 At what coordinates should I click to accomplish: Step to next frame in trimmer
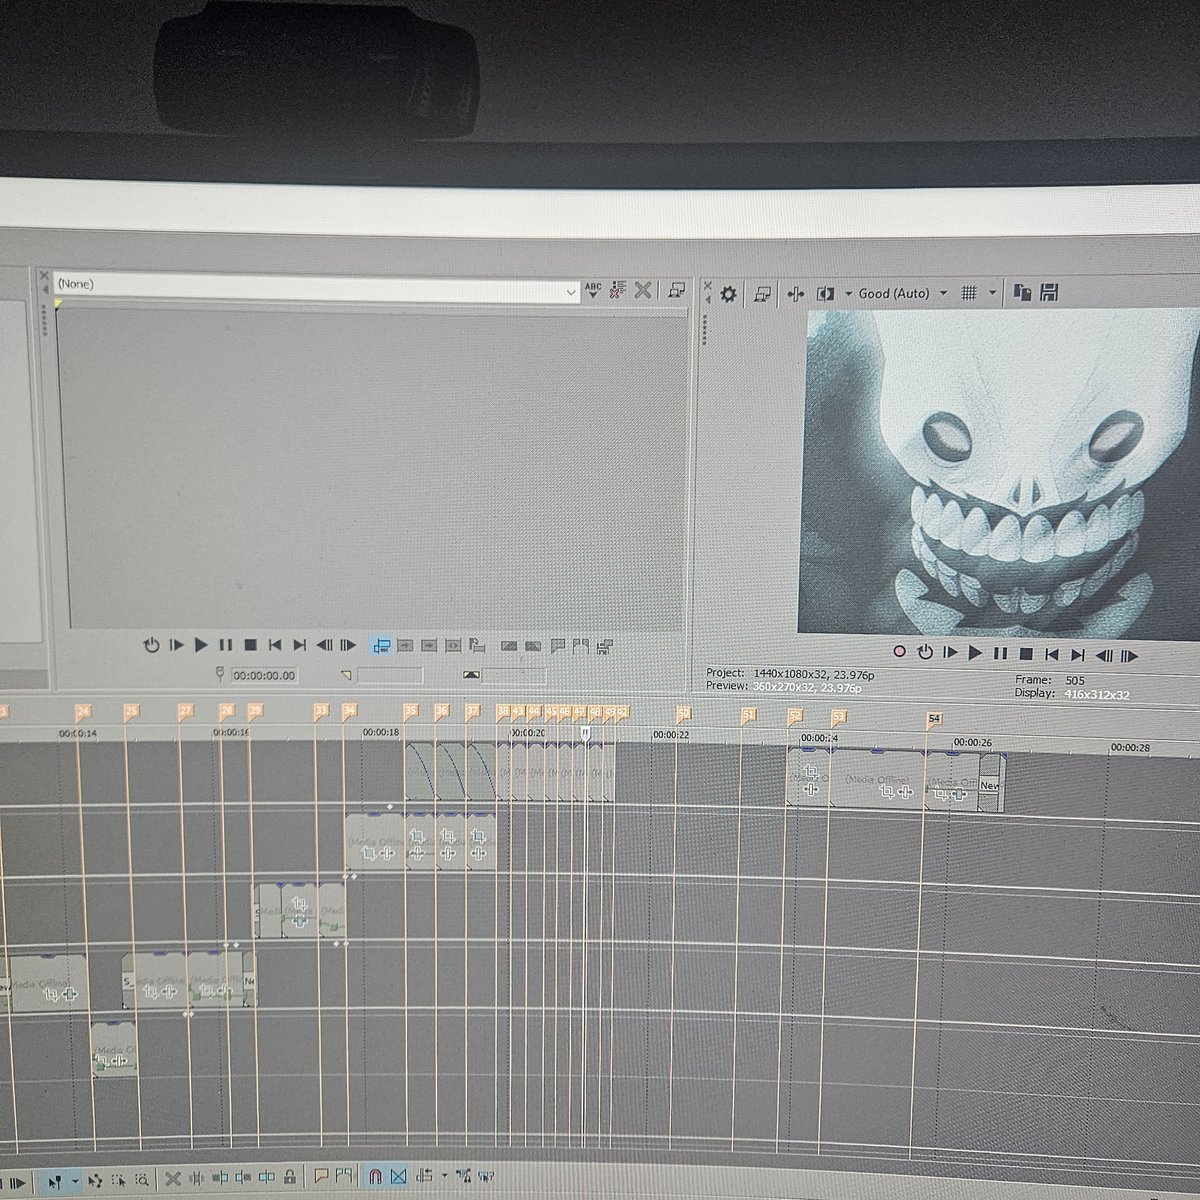(348, 645)
